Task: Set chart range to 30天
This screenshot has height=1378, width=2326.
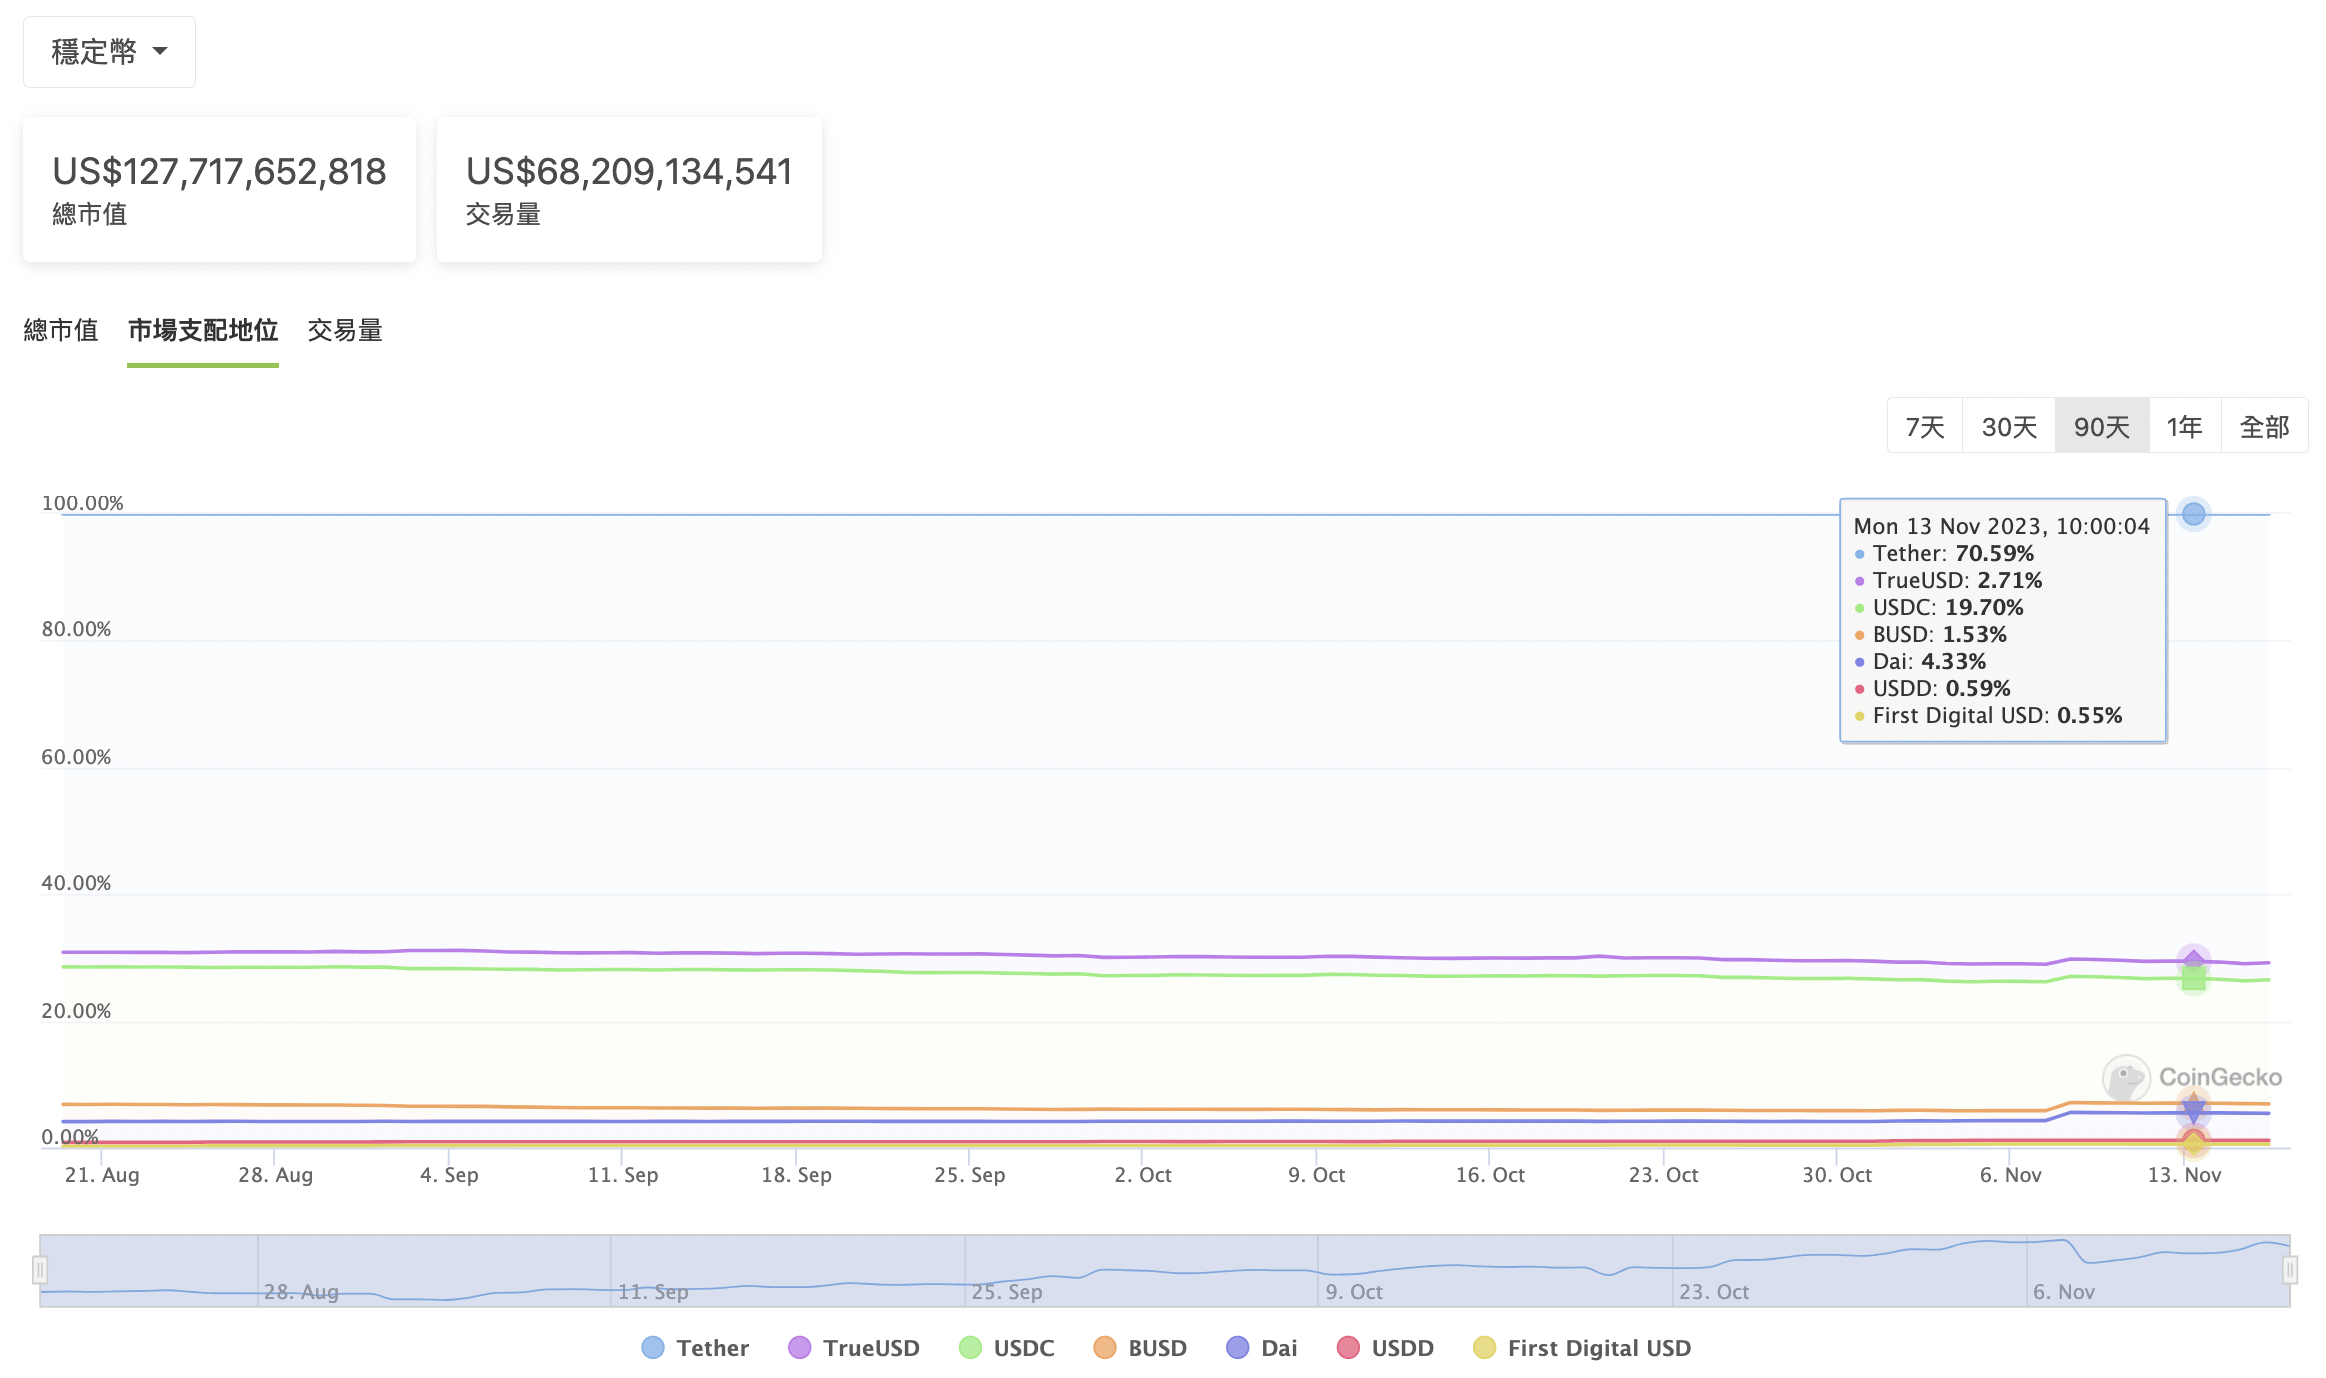Action: tap(2009, 427)
